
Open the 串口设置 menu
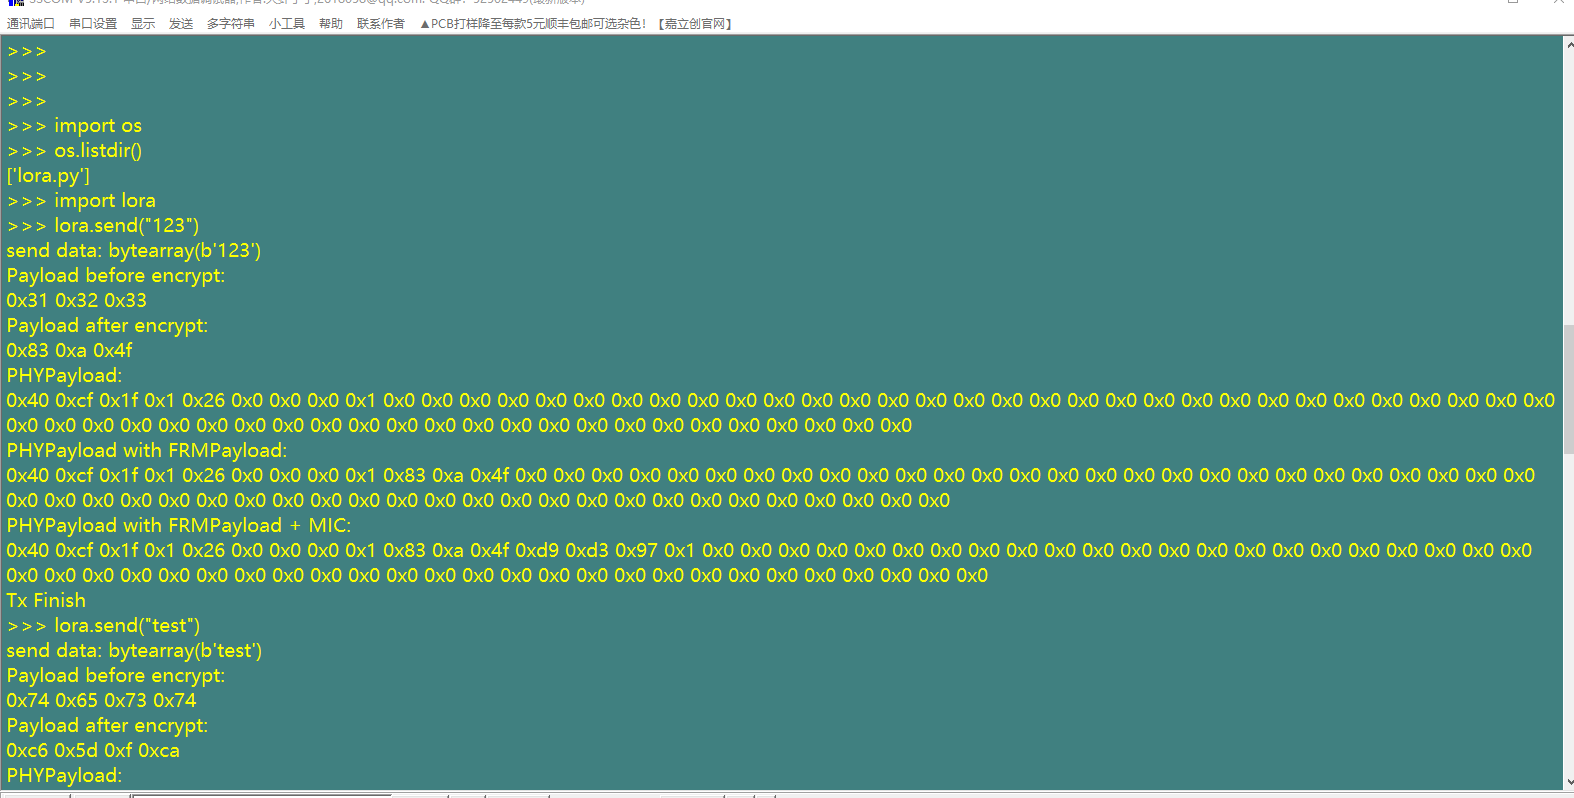coord(92,24)
